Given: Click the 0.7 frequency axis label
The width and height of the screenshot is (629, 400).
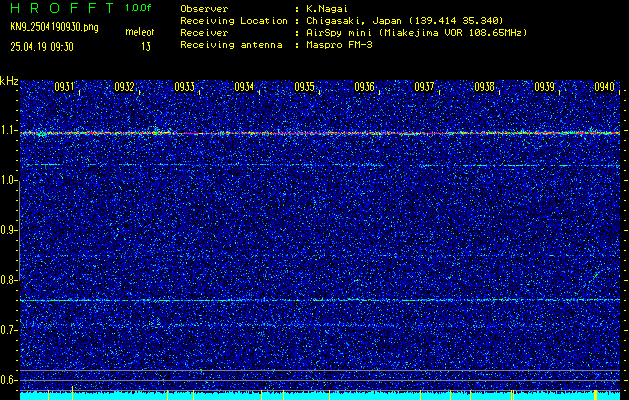Looking at the screenshot, I should pyautogui.click(x=8, y=330).
